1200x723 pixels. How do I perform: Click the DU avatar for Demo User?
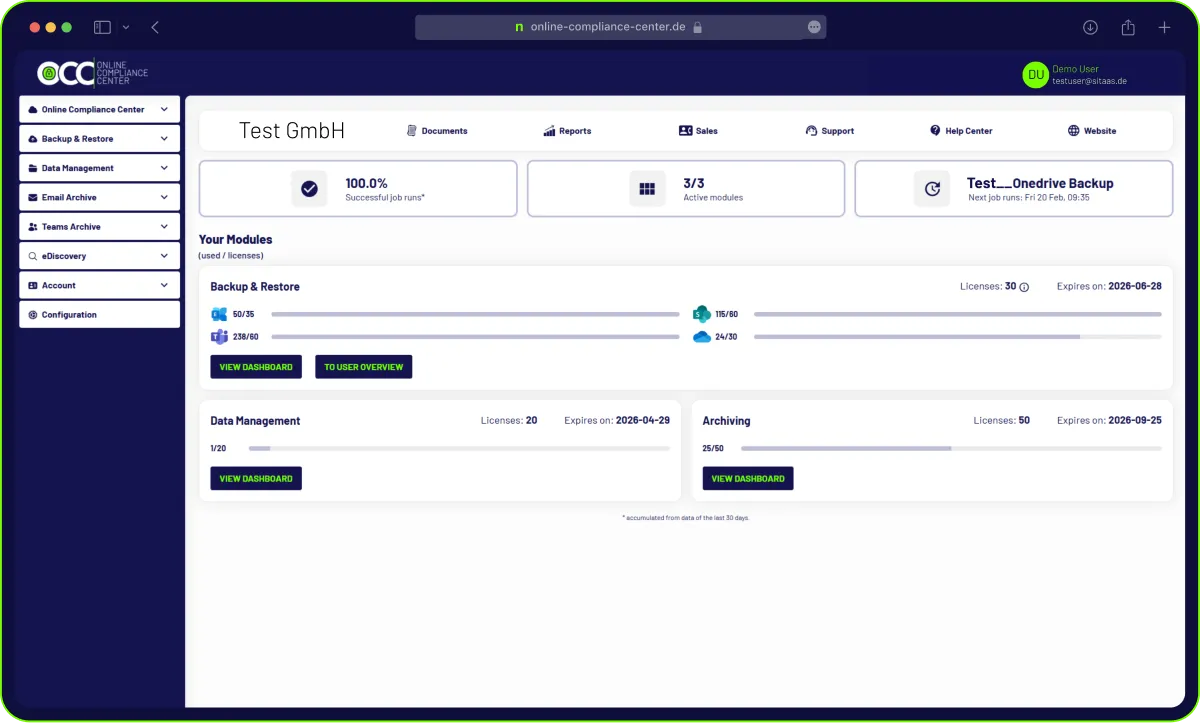coord(1035,74)
